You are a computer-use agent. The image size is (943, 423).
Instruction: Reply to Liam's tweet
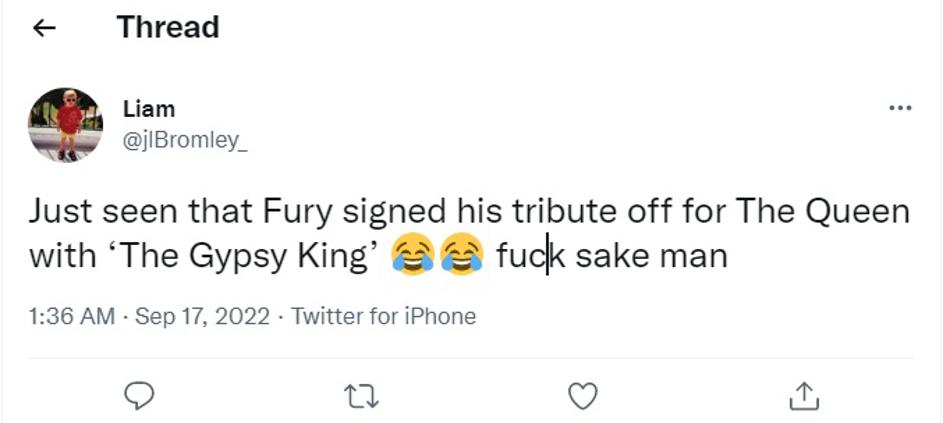coord(137,397)
